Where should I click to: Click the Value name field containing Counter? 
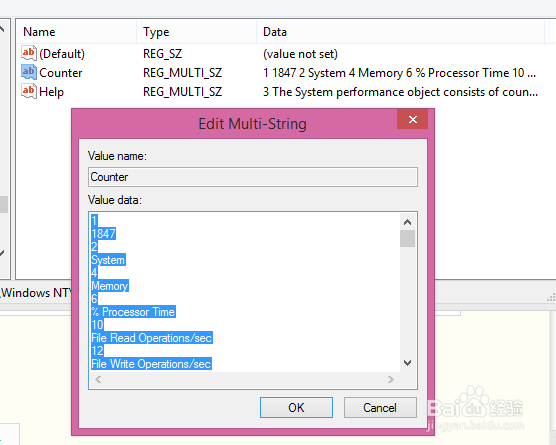click(253, 177)
